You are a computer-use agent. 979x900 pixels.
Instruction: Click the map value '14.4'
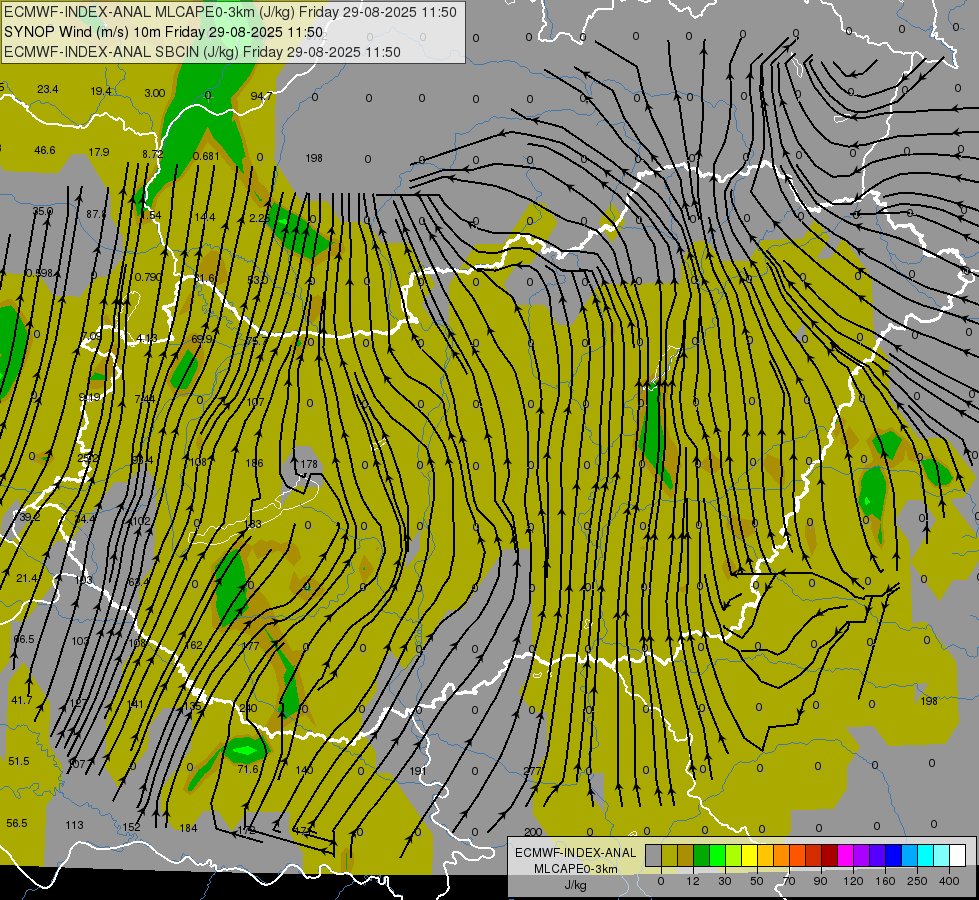point(205,217)
